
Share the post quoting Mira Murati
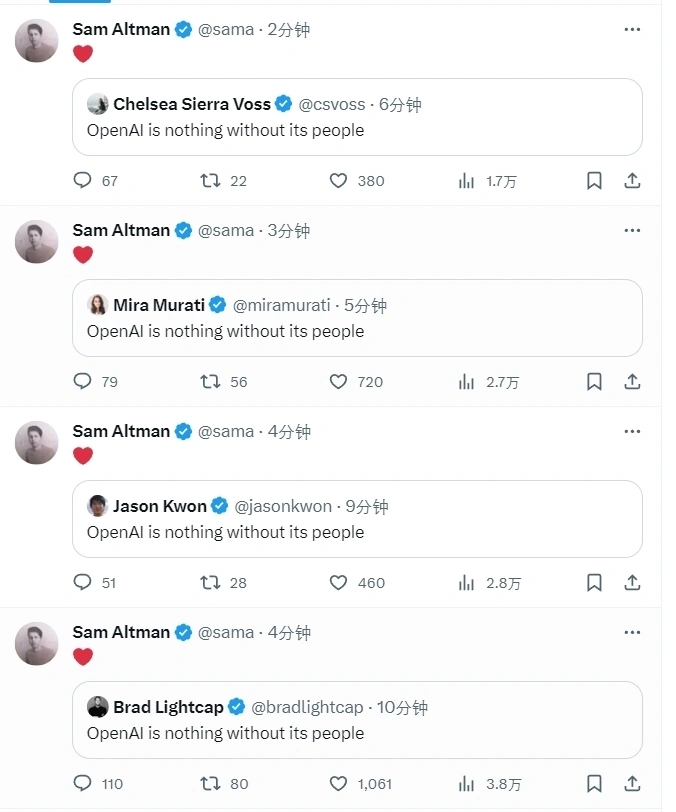tap(632, 382)
